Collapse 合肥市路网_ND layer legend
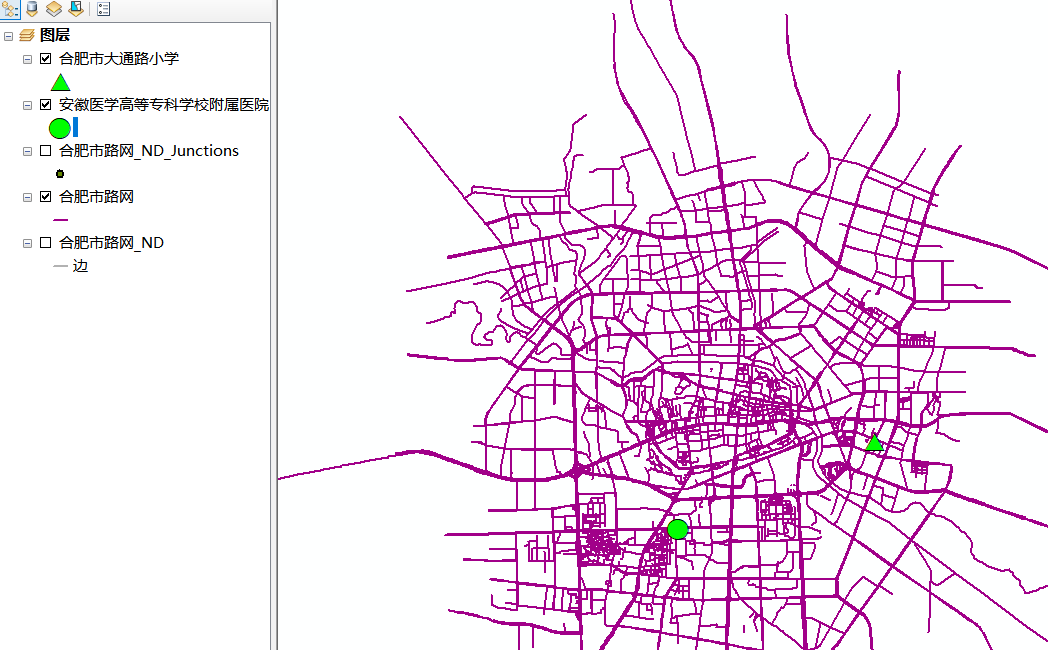Screen dimensions: 1048x650 [x=27, y=244]
